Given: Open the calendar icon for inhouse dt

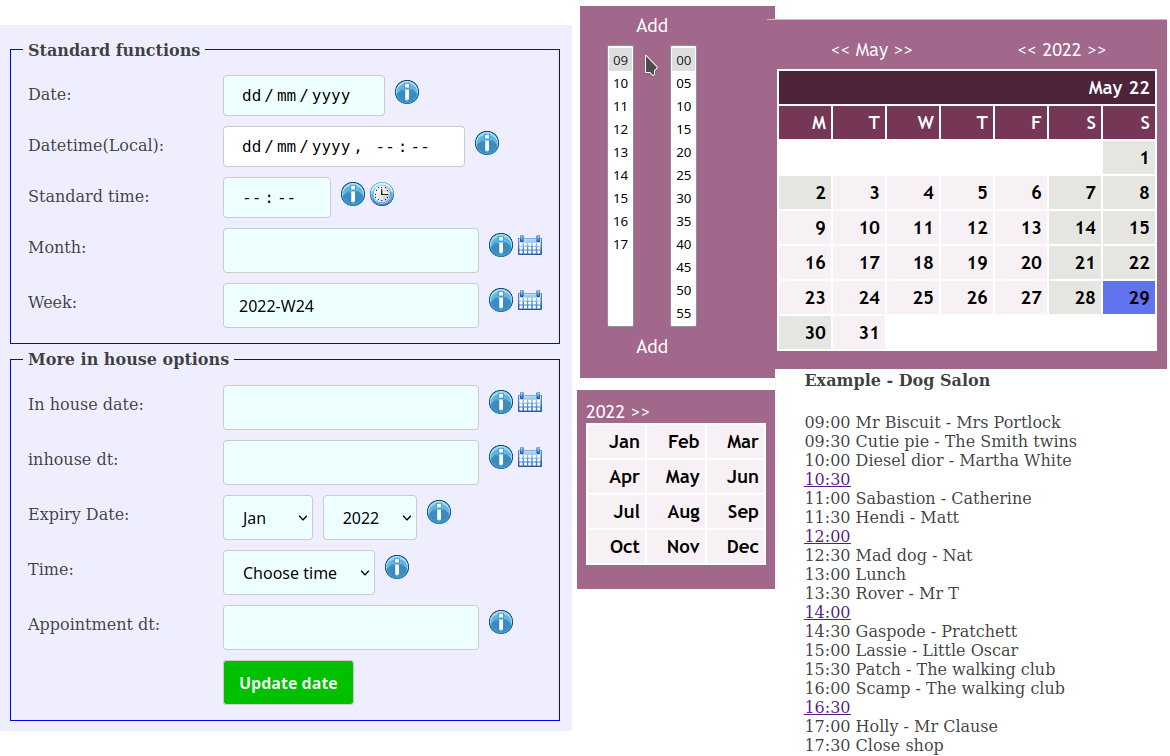Looking at the screenshot, I should (530, 457).
